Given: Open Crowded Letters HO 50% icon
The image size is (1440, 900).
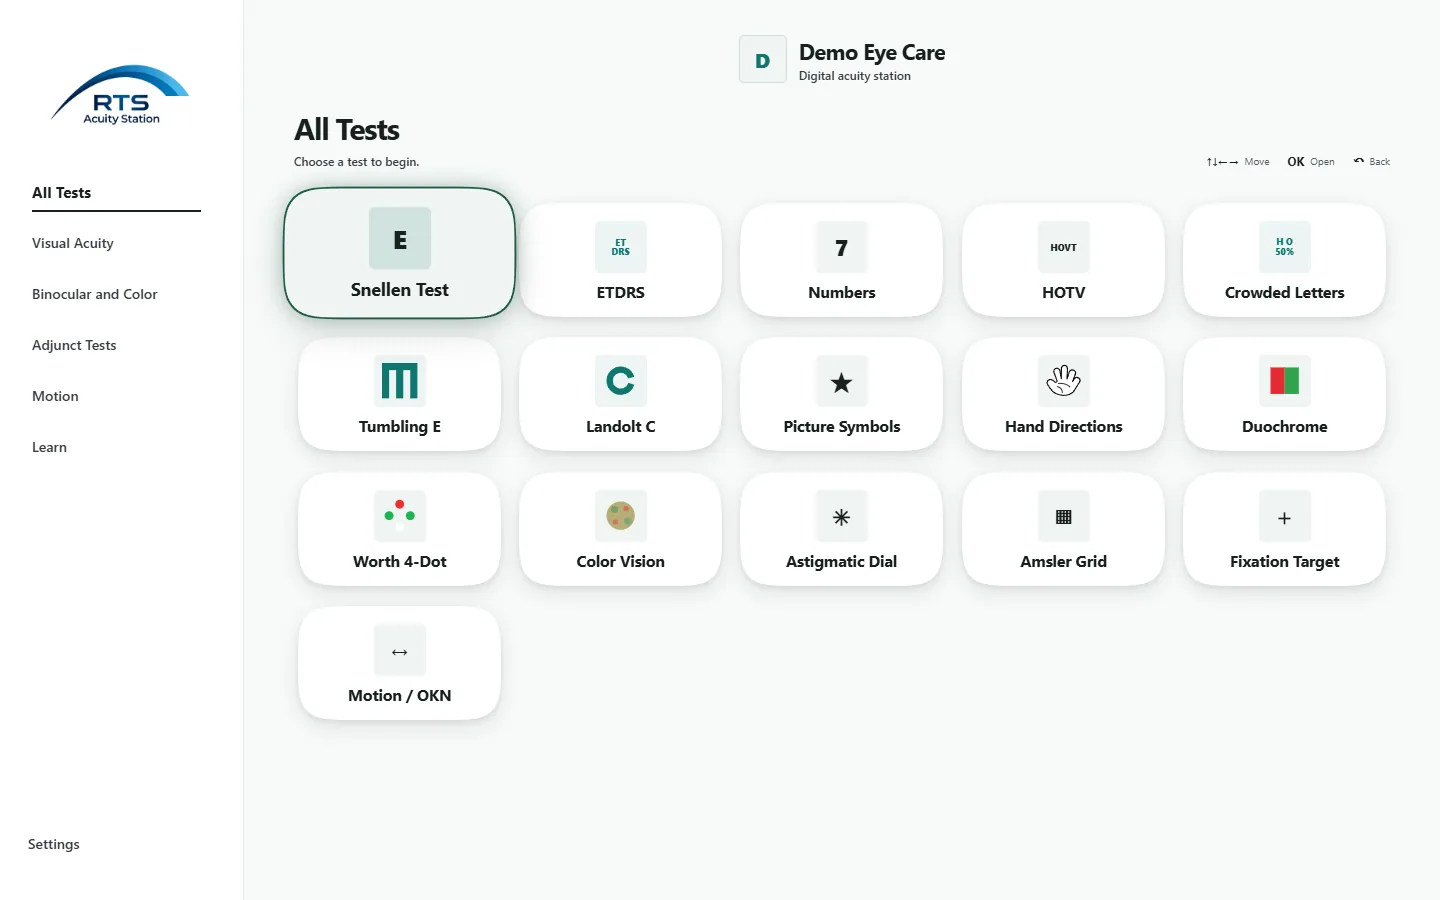Looking at the screenshot, I should 1285,247.
